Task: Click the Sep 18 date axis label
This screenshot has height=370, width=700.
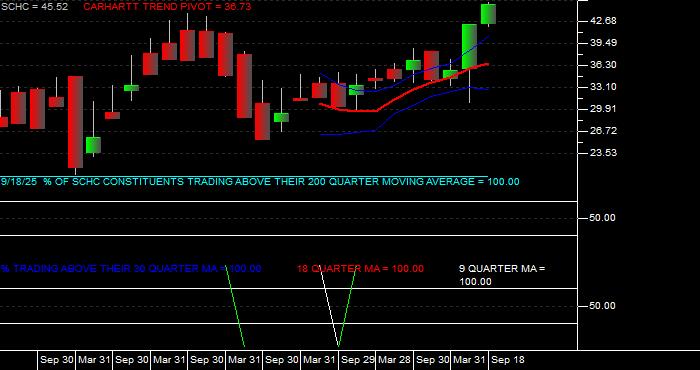Action: pos(508,360)
